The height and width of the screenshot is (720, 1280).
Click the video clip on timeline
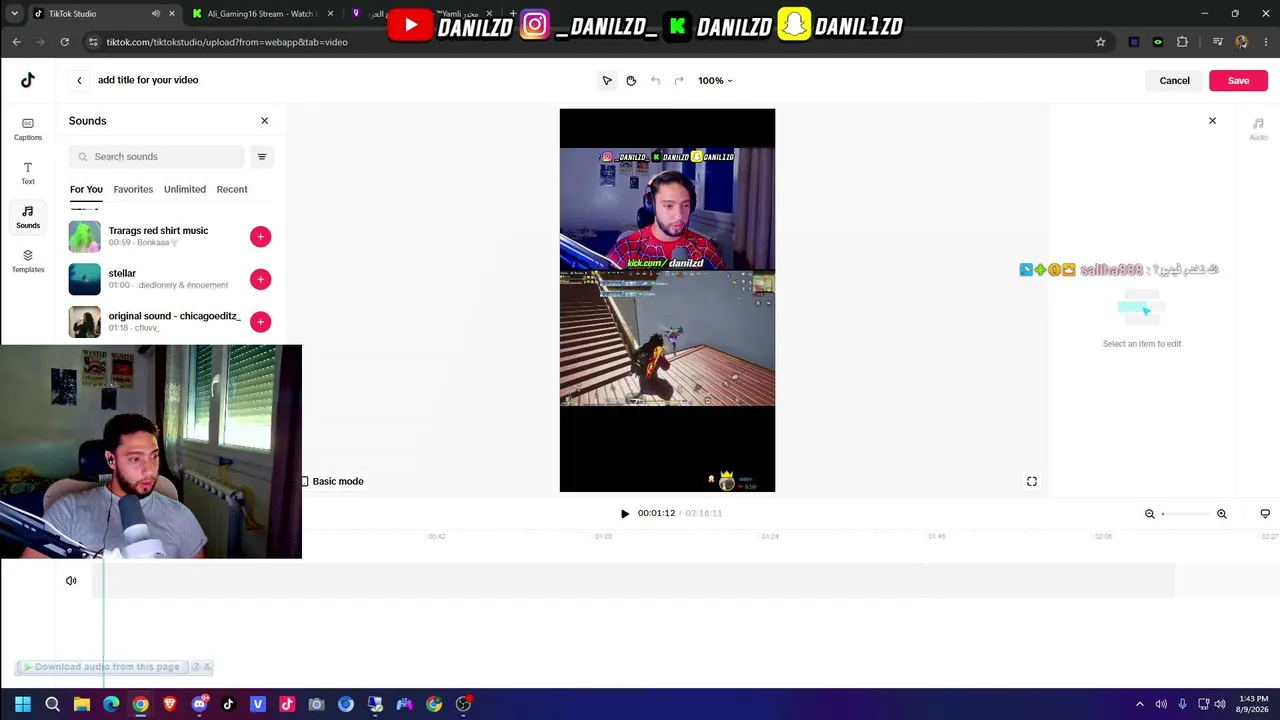(634, 580)
